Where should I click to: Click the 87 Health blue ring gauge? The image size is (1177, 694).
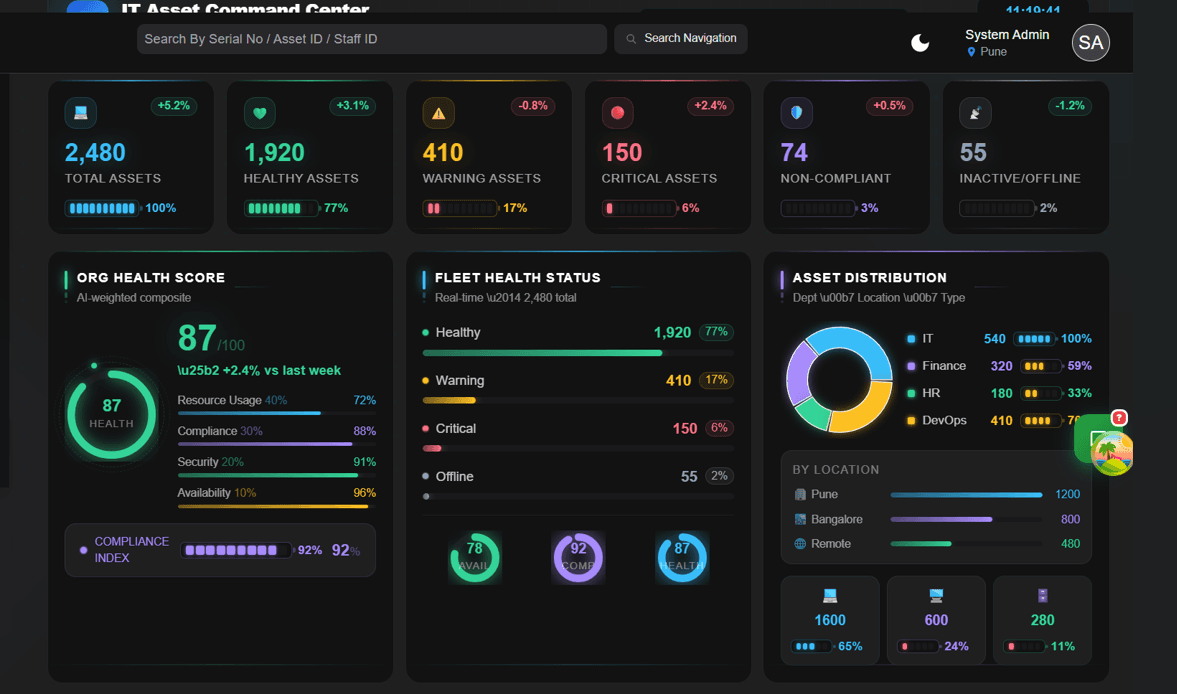point(682,557)
